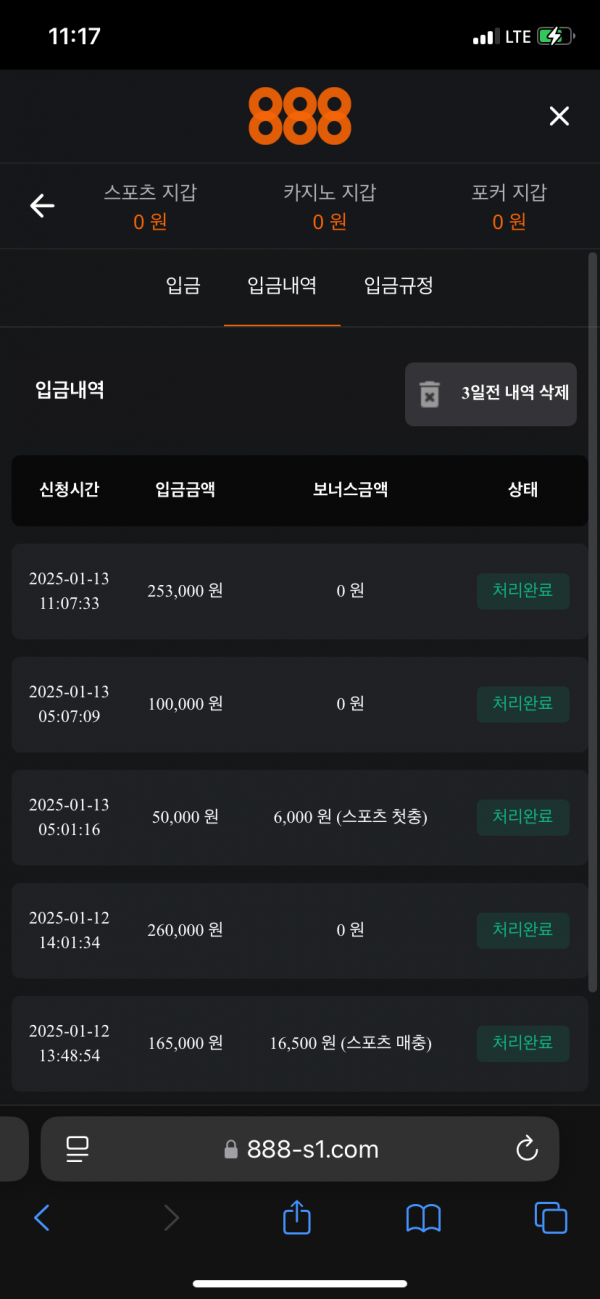600x1299 pixels.
Task: Select the 스포츠 지갑 balance
Action: 150,207
